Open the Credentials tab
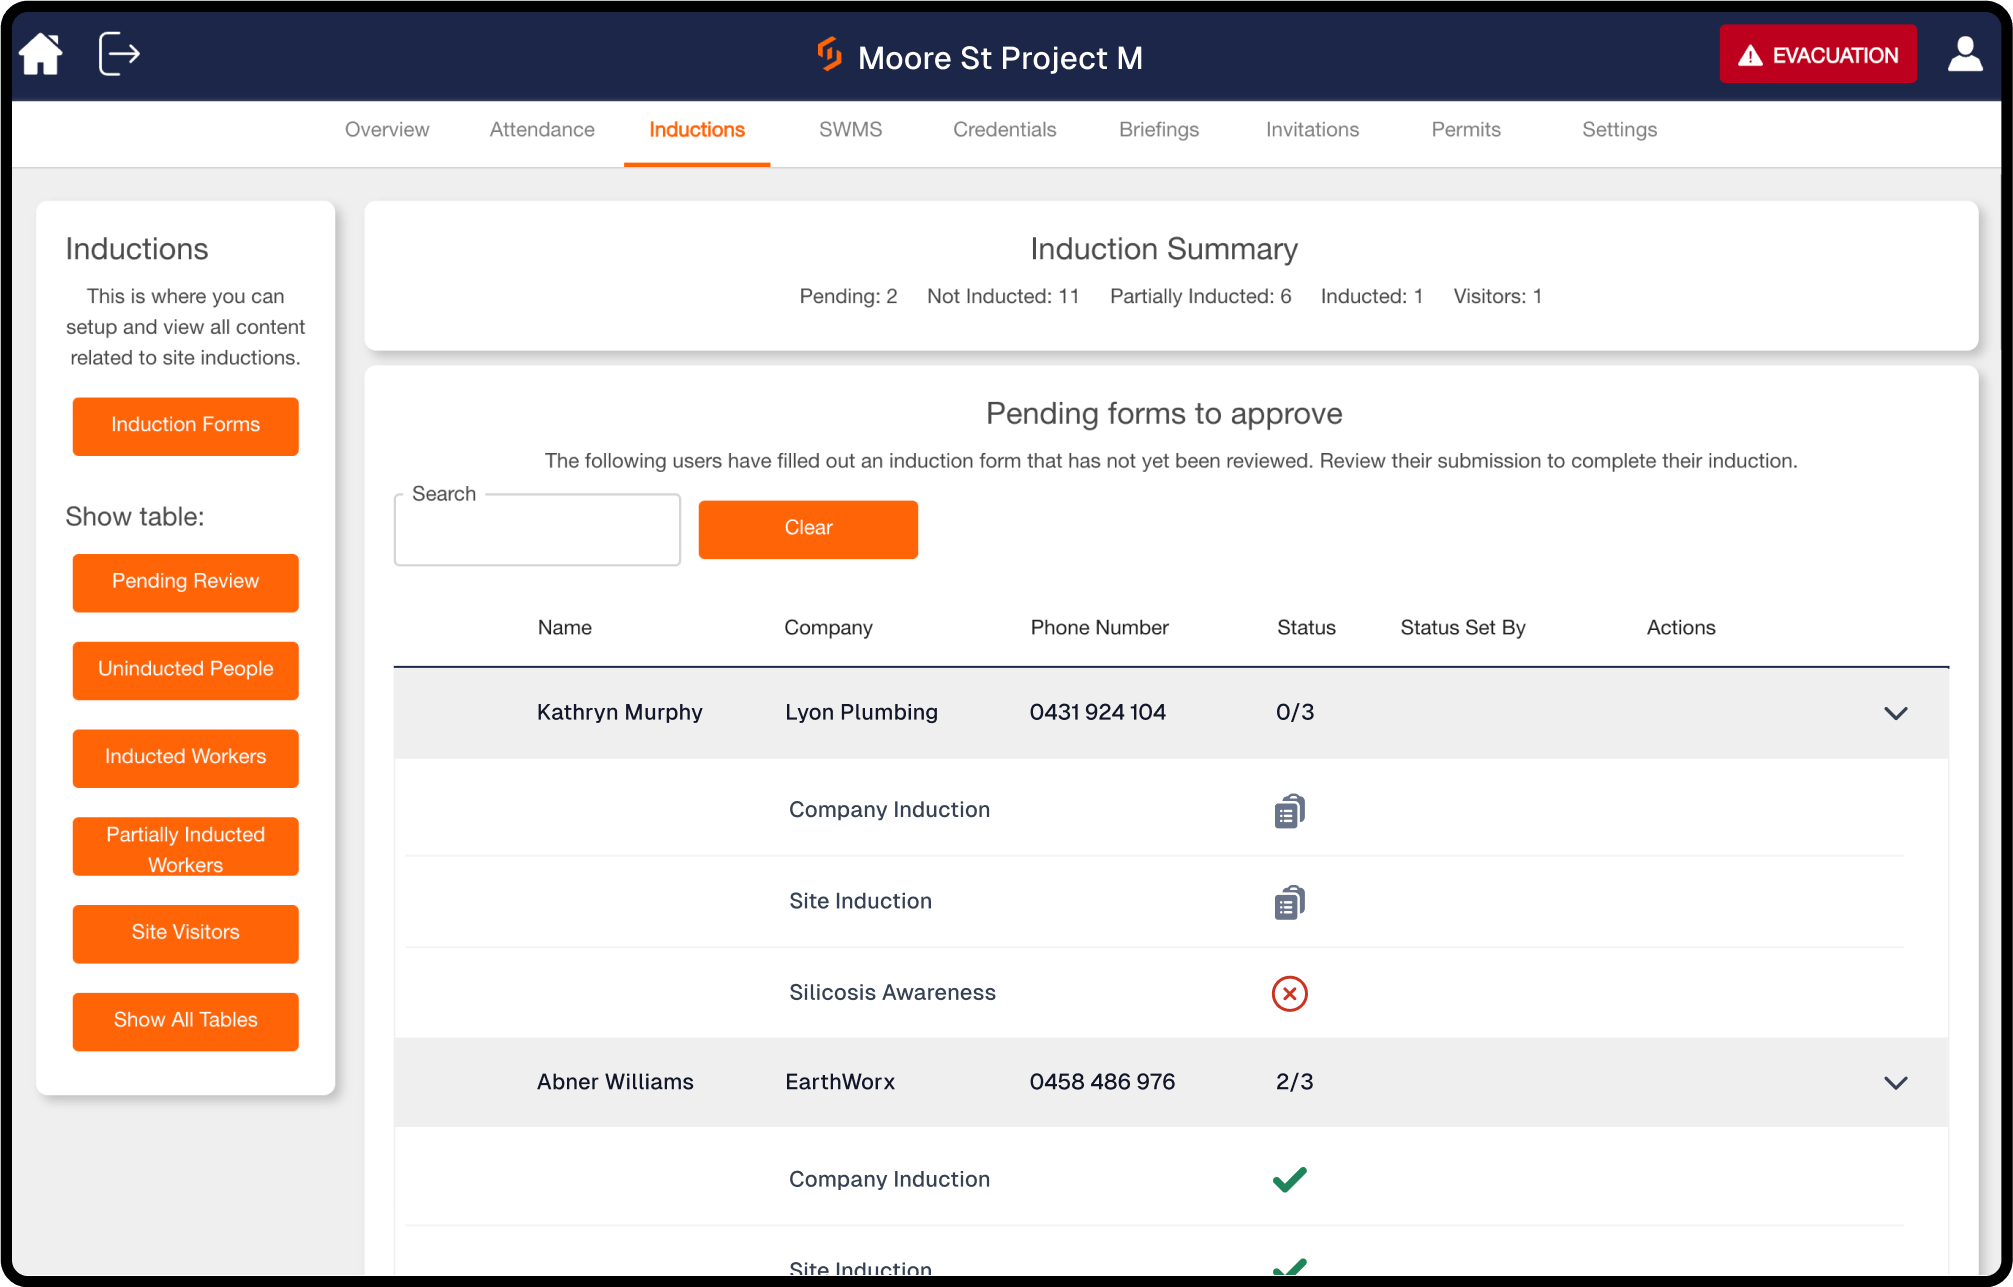This screenshot has width=2013, height=1287. click(1004, 129)
